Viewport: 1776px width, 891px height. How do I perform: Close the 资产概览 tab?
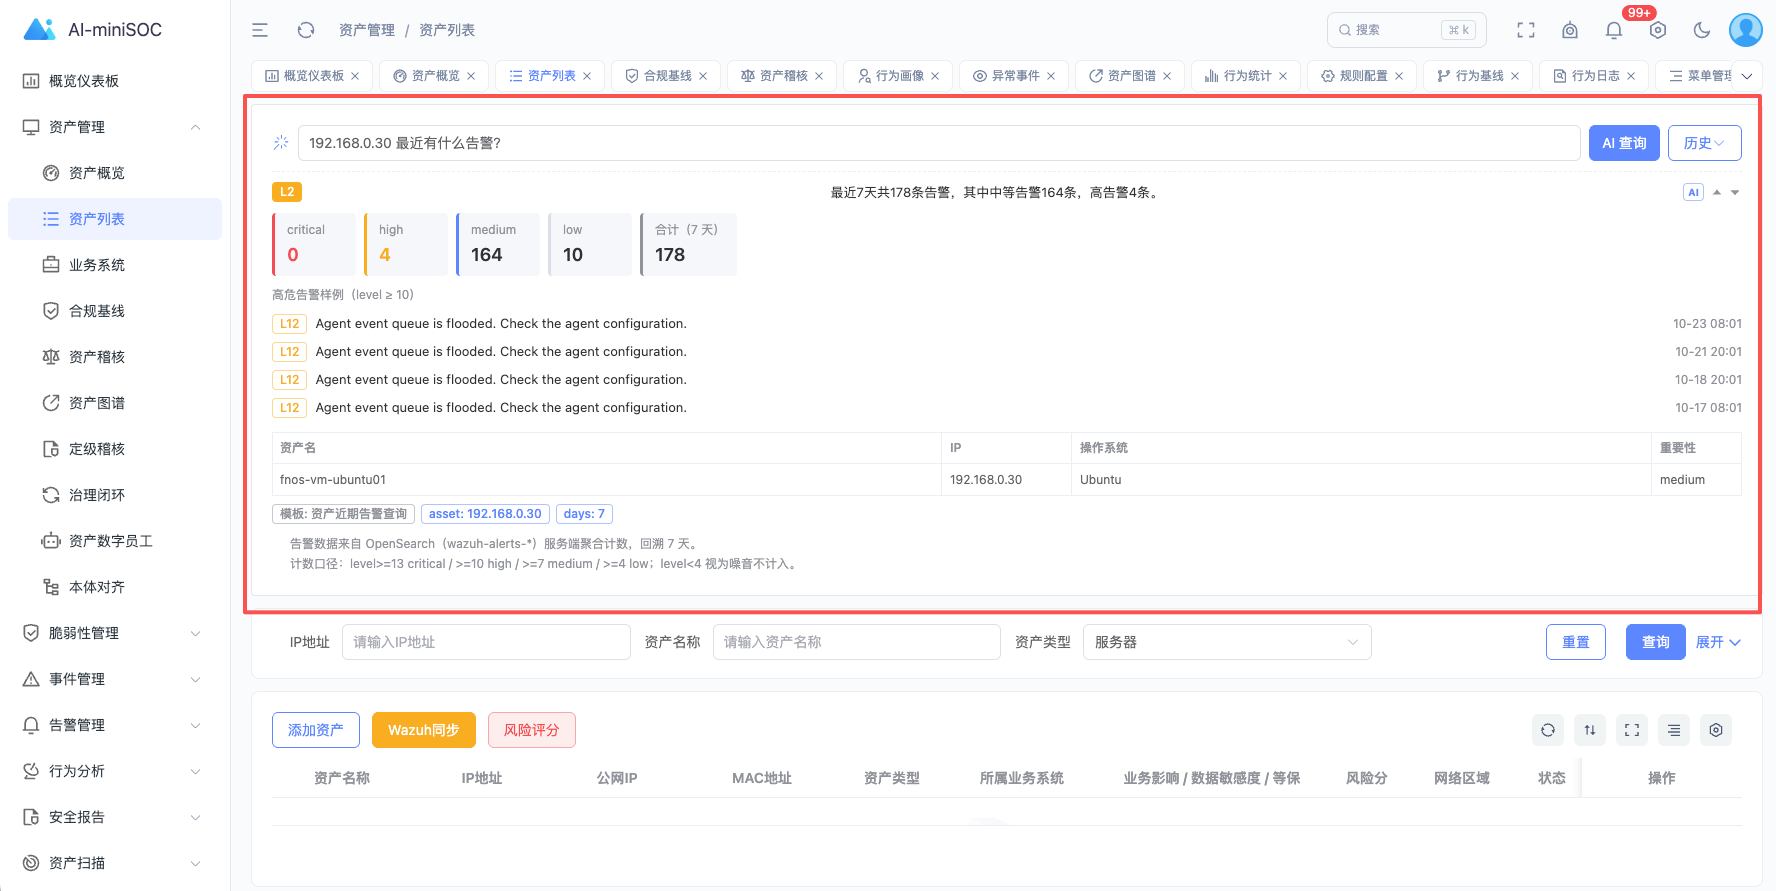pyautogui.click(x=471, y=76)
